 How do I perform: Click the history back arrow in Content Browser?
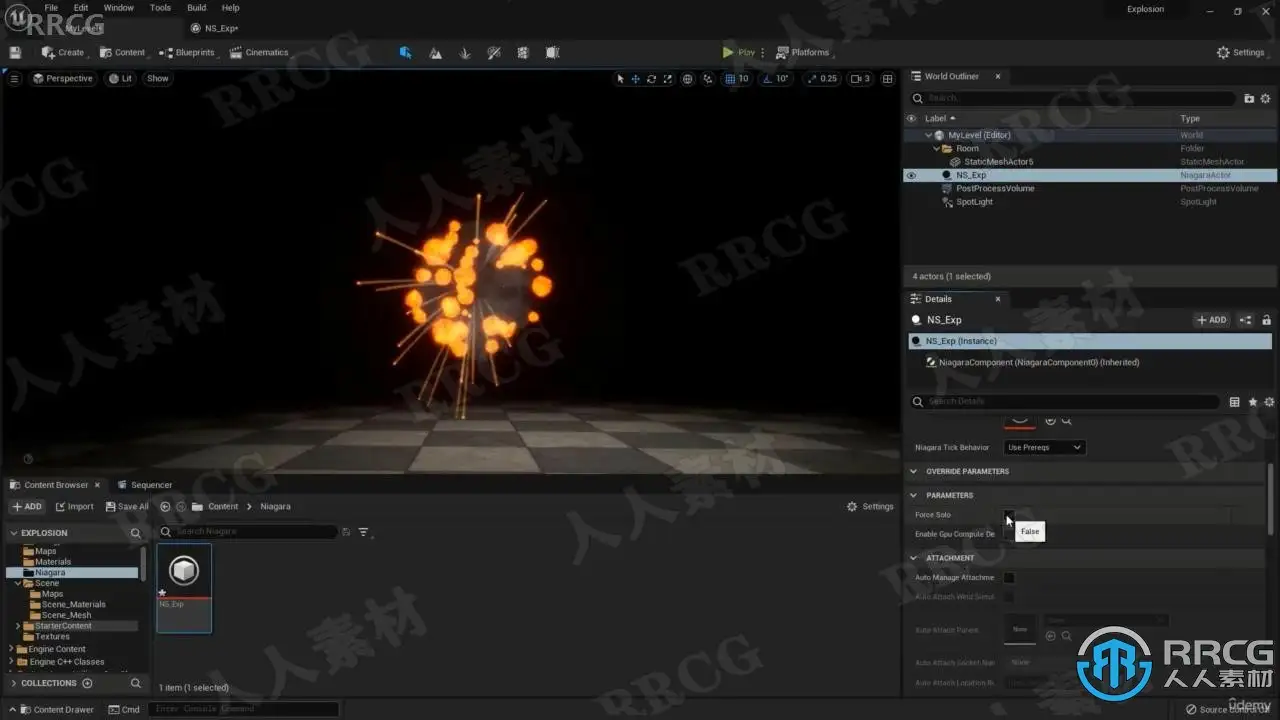click(166, 506)
